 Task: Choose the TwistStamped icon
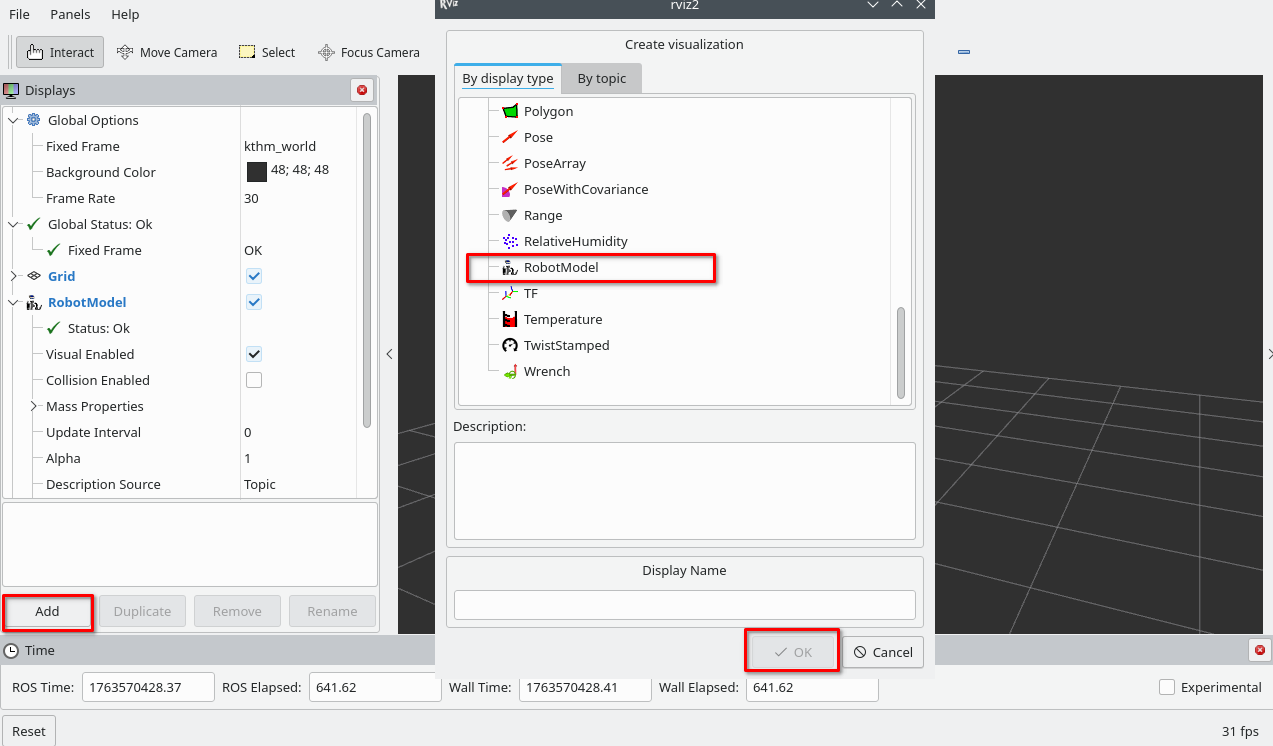click(x=510, y=345)
